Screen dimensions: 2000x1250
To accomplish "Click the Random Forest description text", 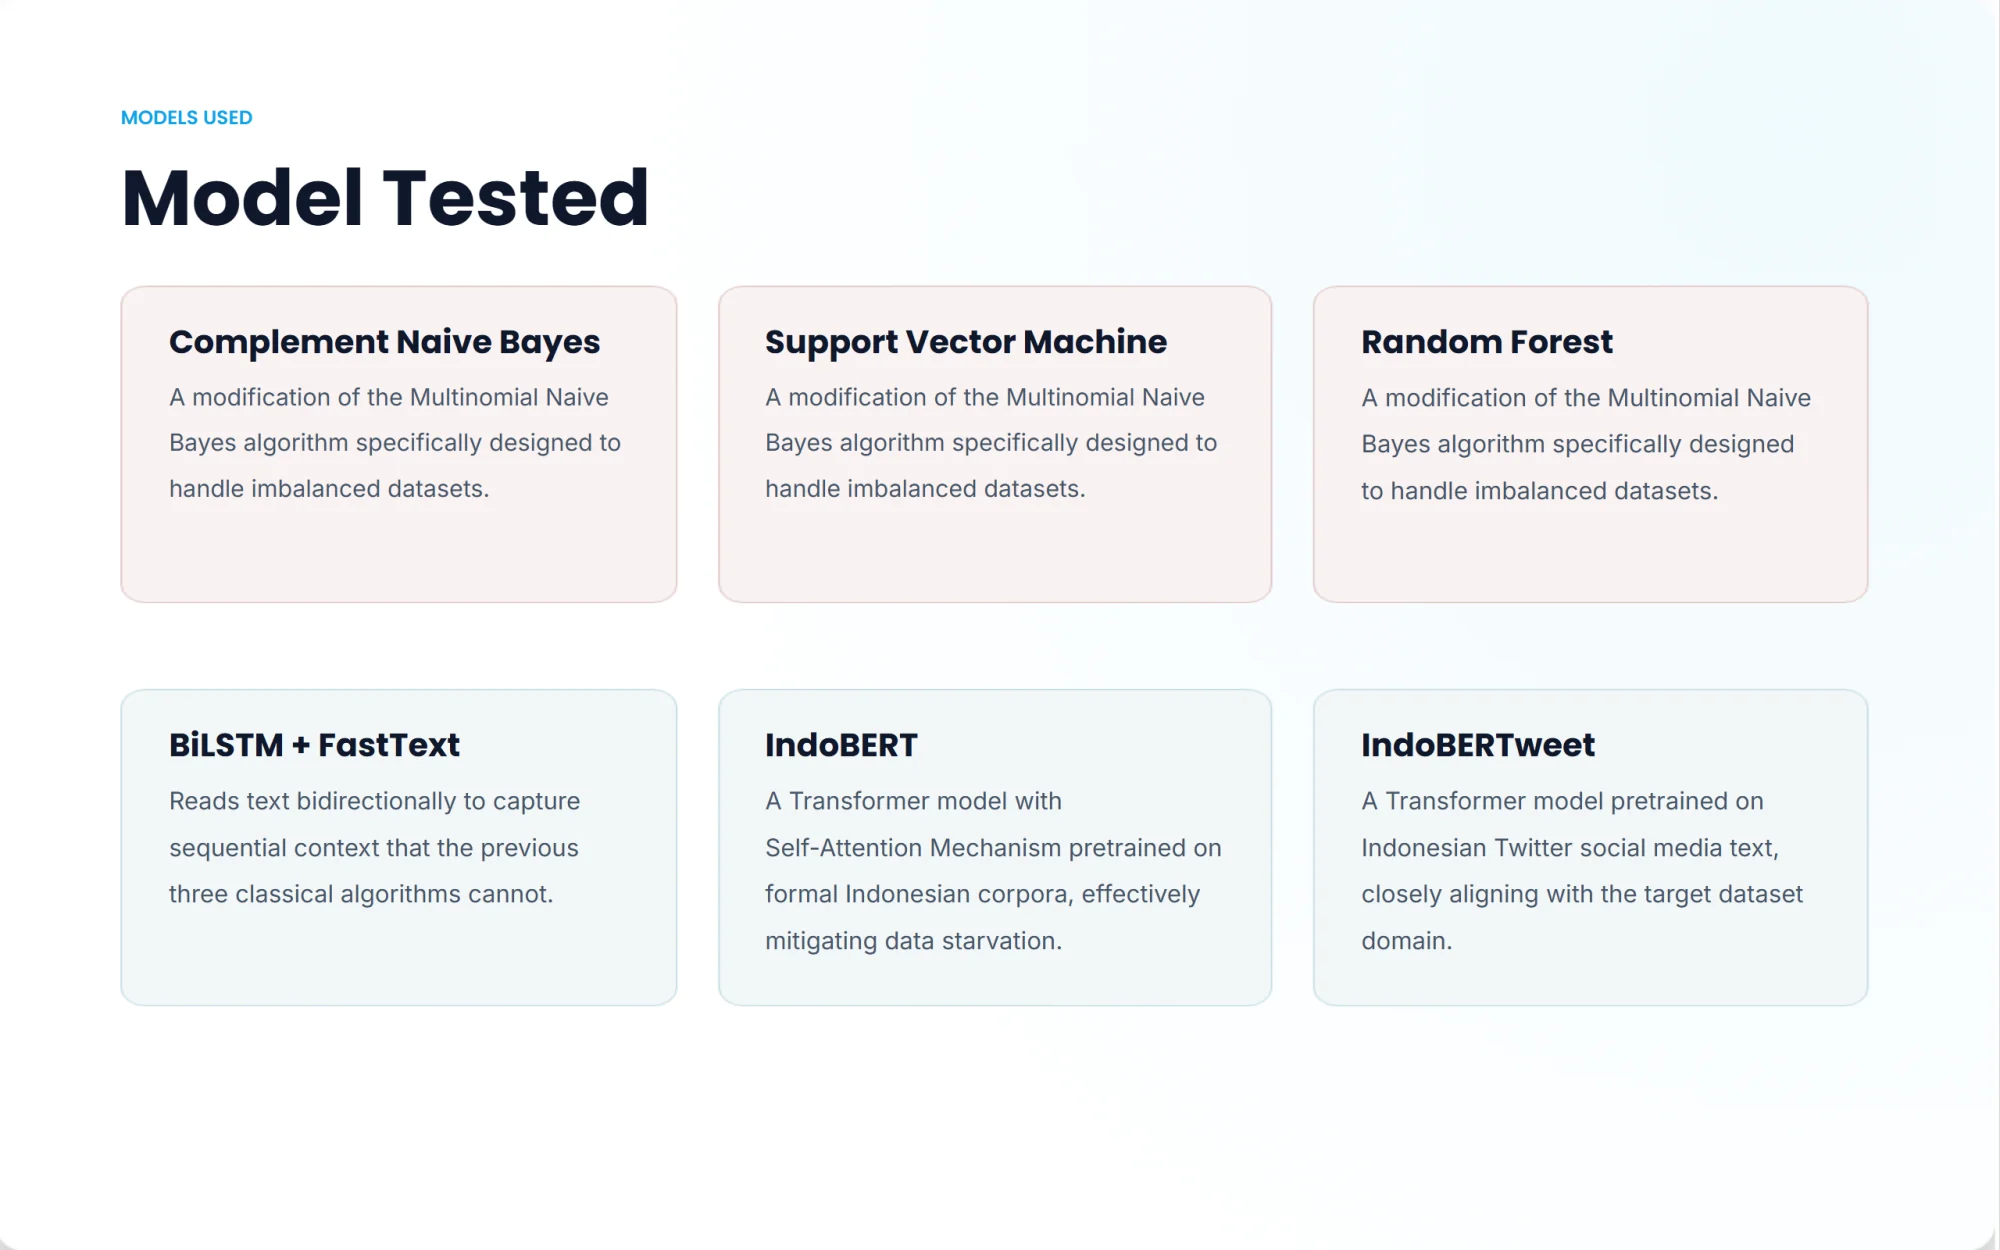I will 1586,444.
